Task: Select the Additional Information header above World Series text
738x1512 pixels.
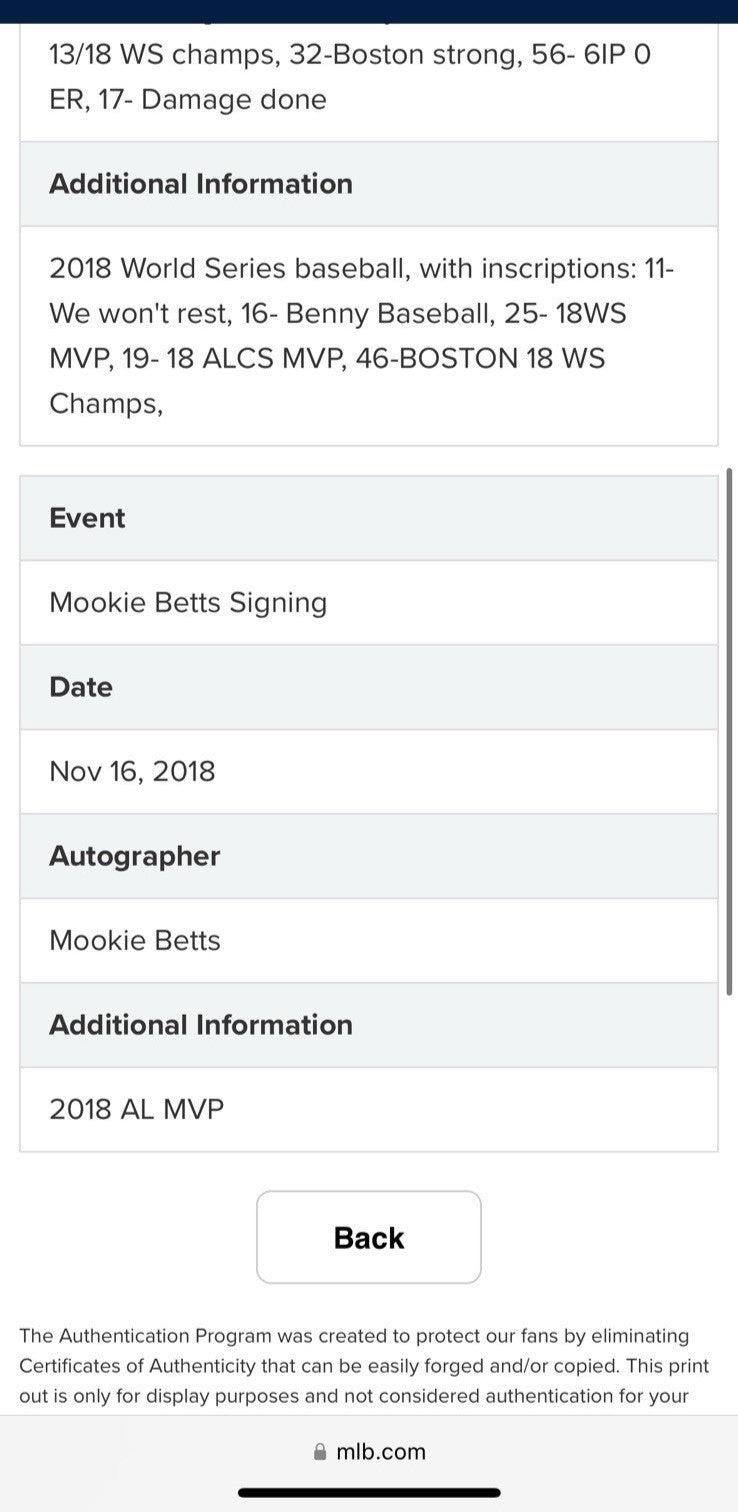Action: tap(368, 184)
